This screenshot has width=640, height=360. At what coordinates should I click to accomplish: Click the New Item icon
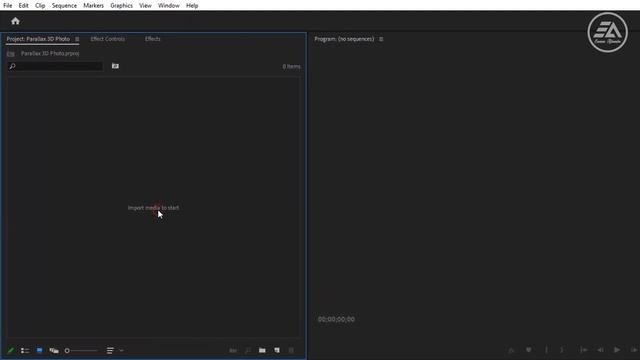[x=277, y=350]
